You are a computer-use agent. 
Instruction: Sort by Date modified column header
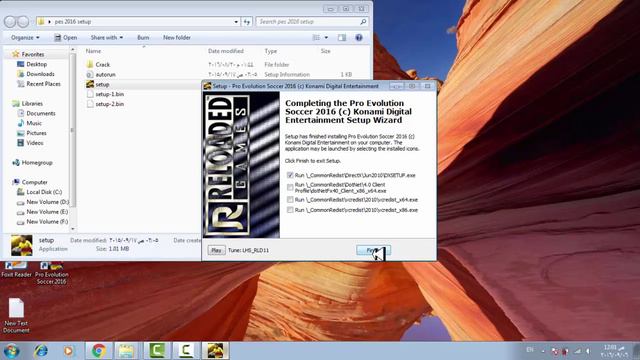pyautogui.click(x=226, y=51)
